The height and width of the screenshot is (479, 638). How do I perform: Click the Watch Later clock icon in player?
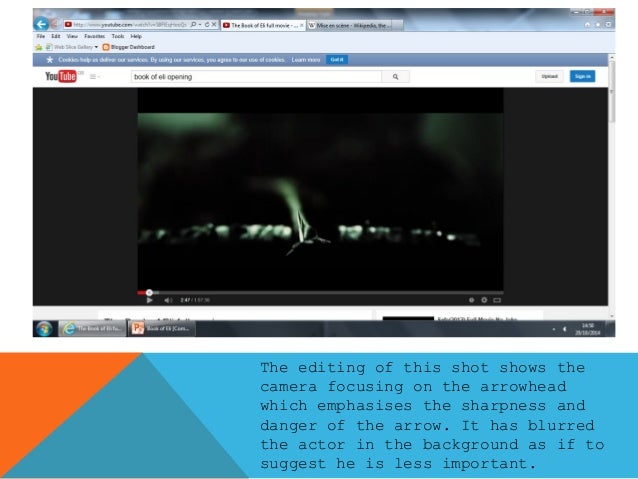point(472,300)
